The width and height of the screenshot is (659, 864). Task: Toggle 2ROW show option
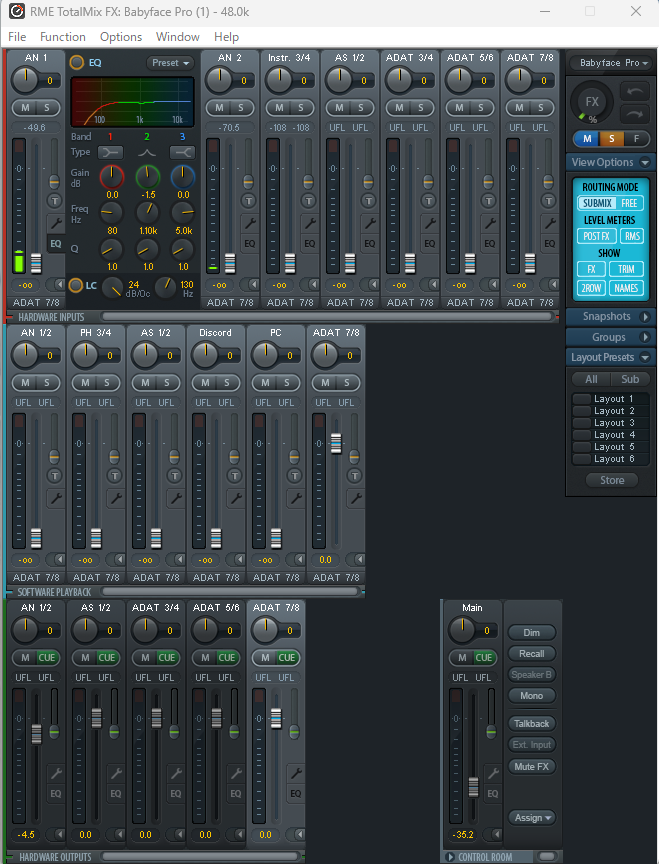[x=591, y=288]
